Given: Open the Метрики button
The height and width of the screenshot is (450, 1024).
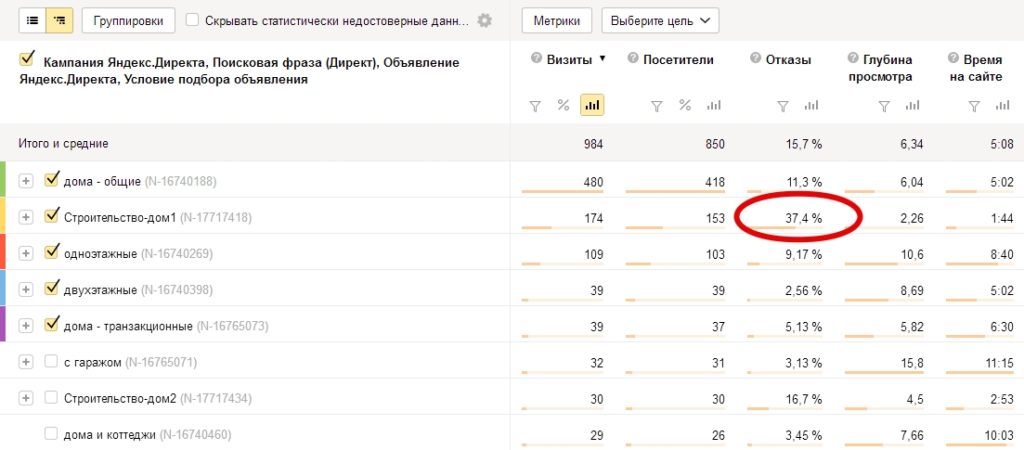Looking at the screenshot, I should (x=557, y=20).
